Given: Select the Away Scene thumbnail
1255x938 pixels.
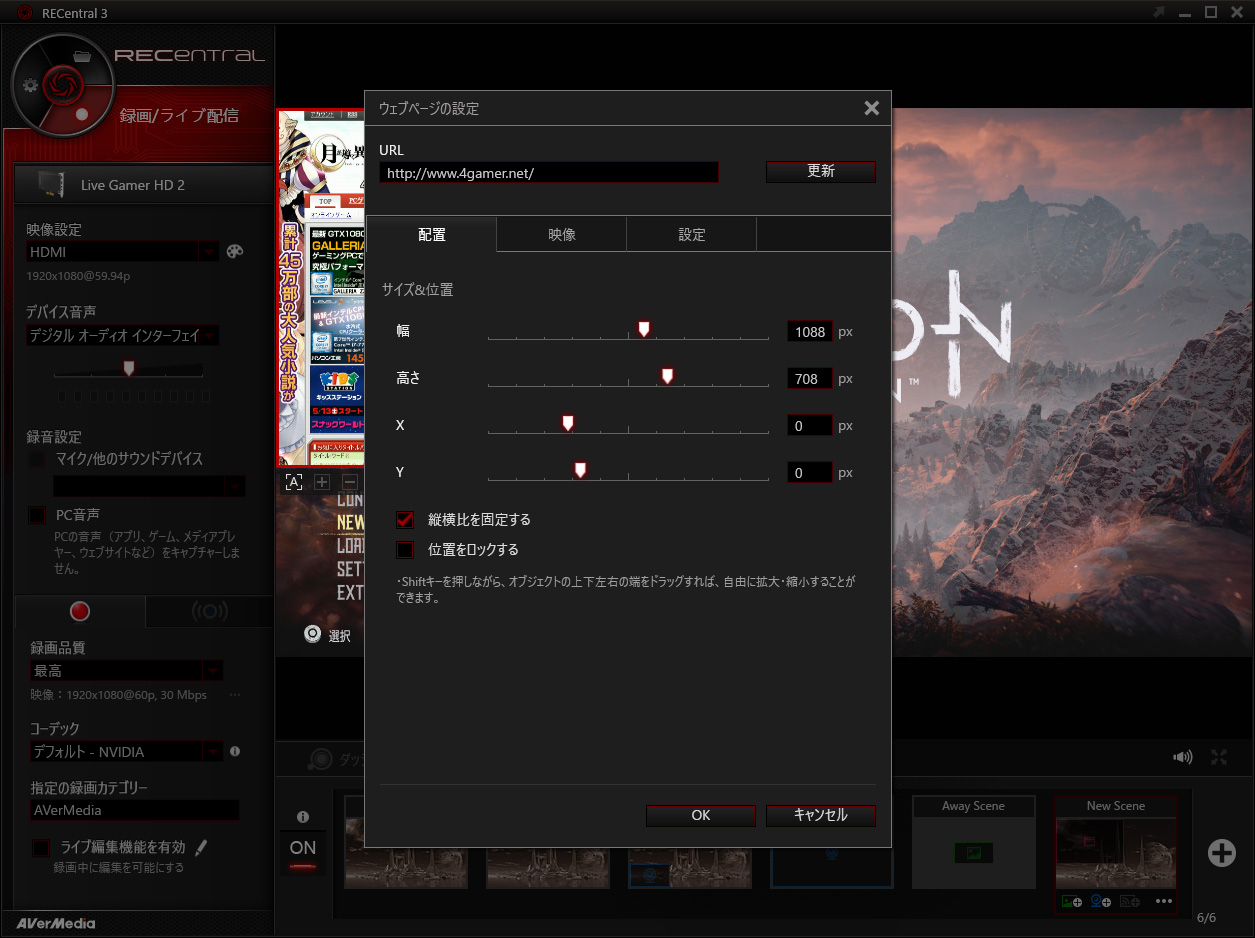Looking at the screenshot, I should pos(973,843).
